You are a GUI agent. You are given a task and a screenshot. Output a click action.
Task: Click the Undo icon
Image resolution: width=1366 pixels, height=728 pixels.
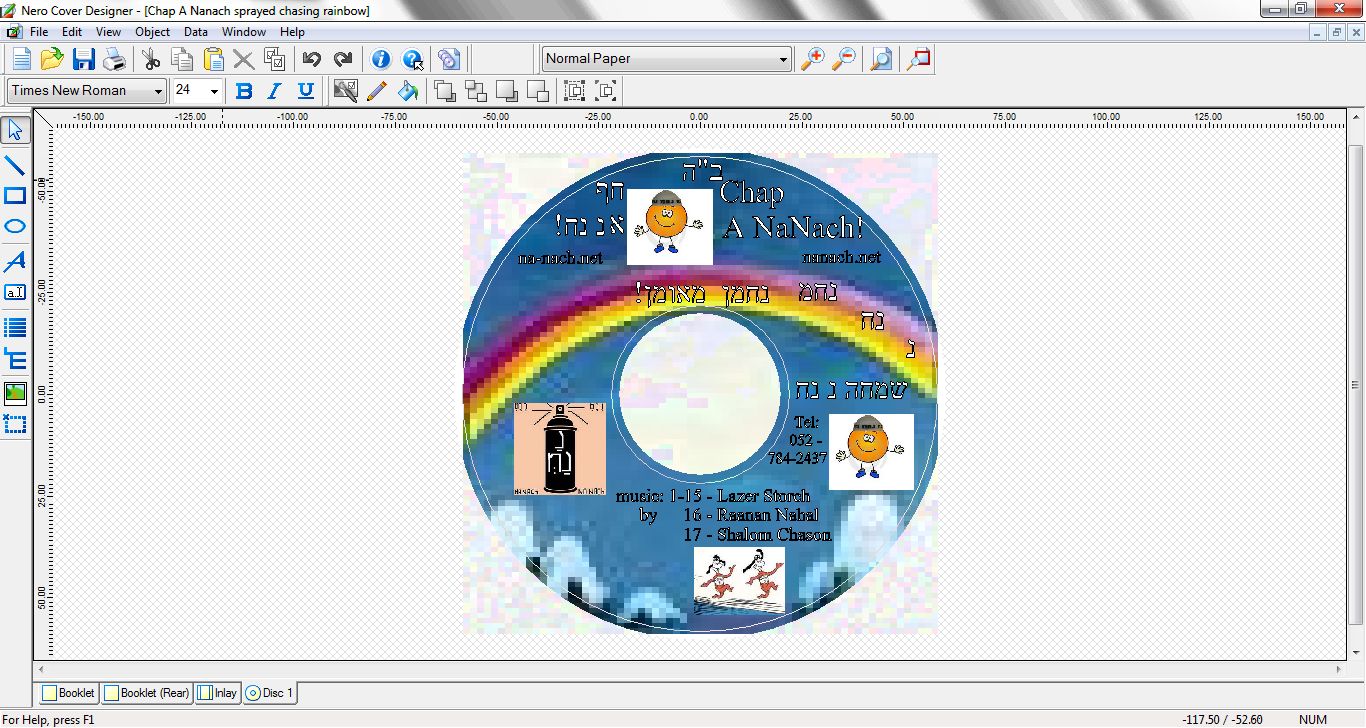[311, 58]
